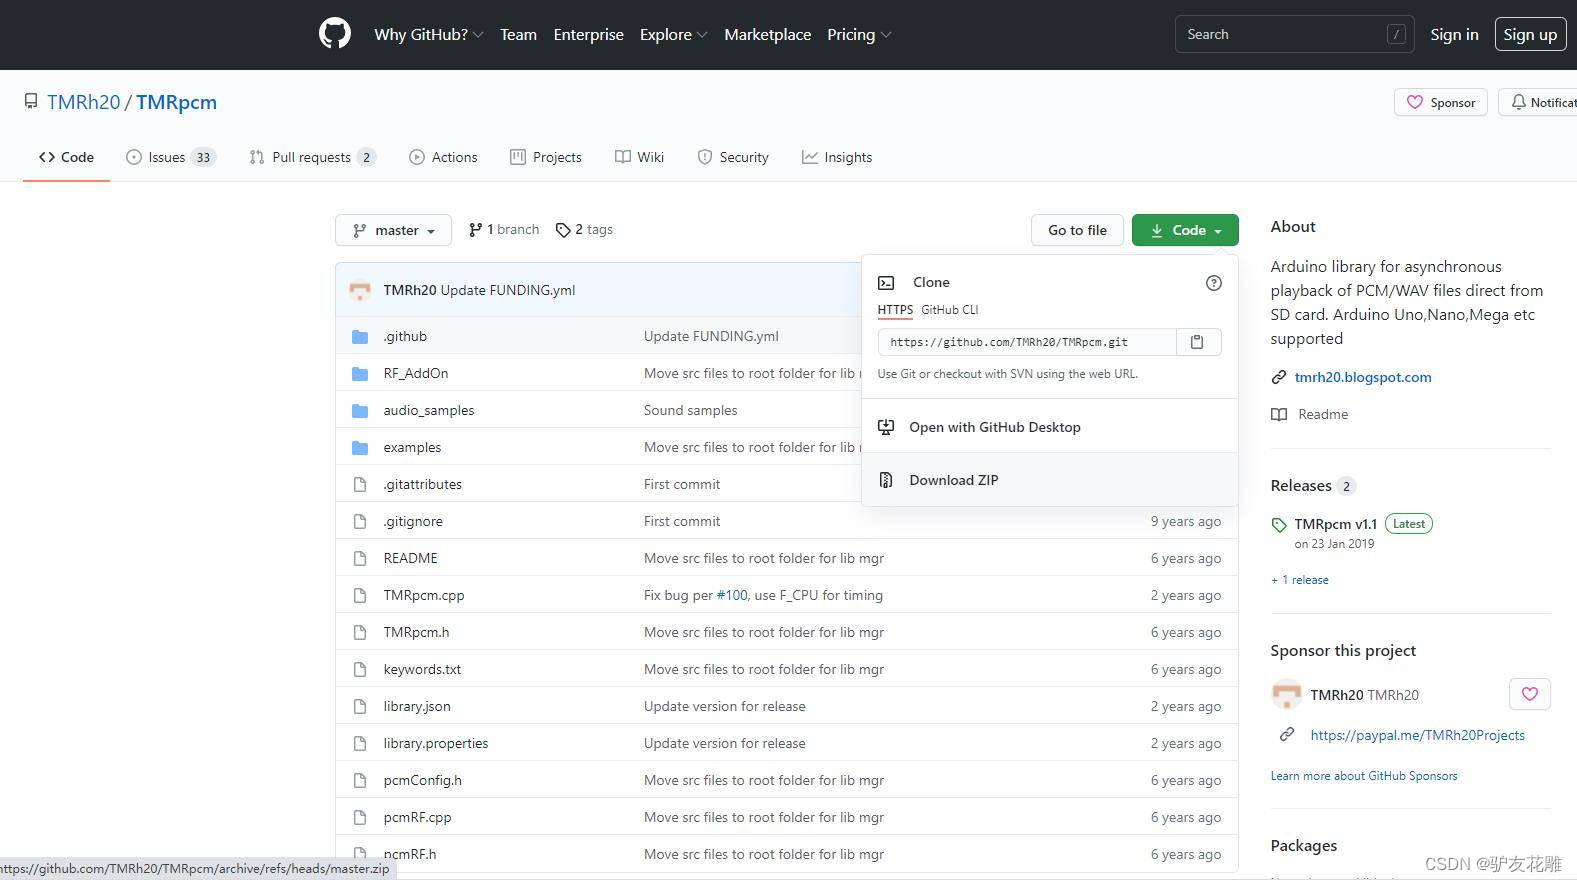This screenshot has height=882, width=1577.
Task: Open the Pull requests tab
Action: click(312, 157)
